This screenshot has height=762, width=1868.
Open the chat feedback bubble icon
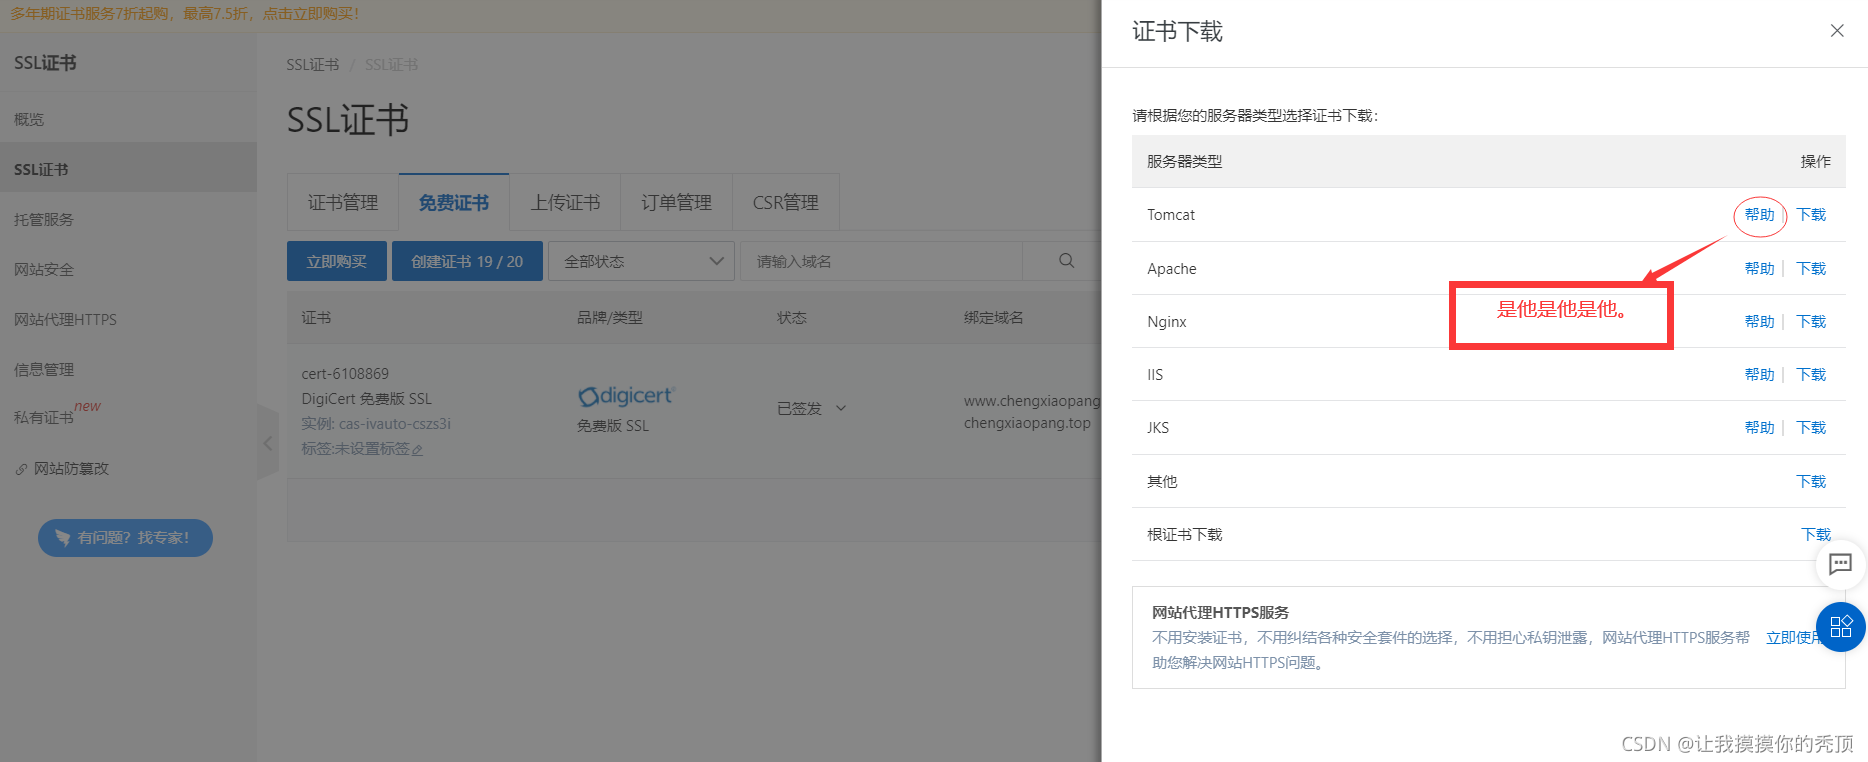[x=1840, y=564]
